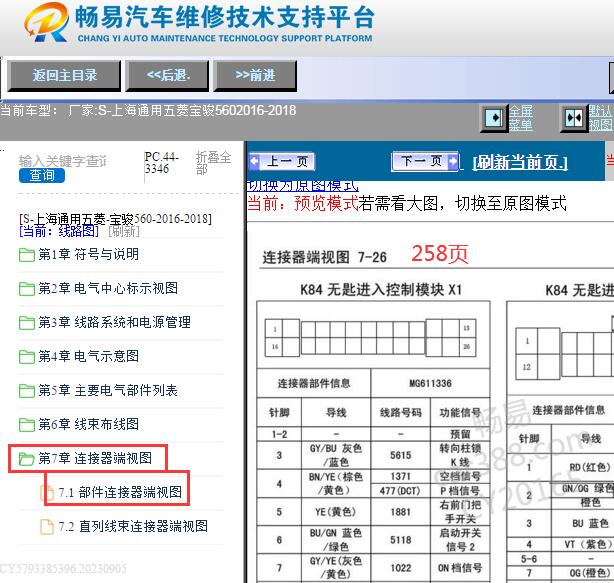The image size is (614, 583).
Task: Click wire number cell 1881
Action: tap(401, 512)
